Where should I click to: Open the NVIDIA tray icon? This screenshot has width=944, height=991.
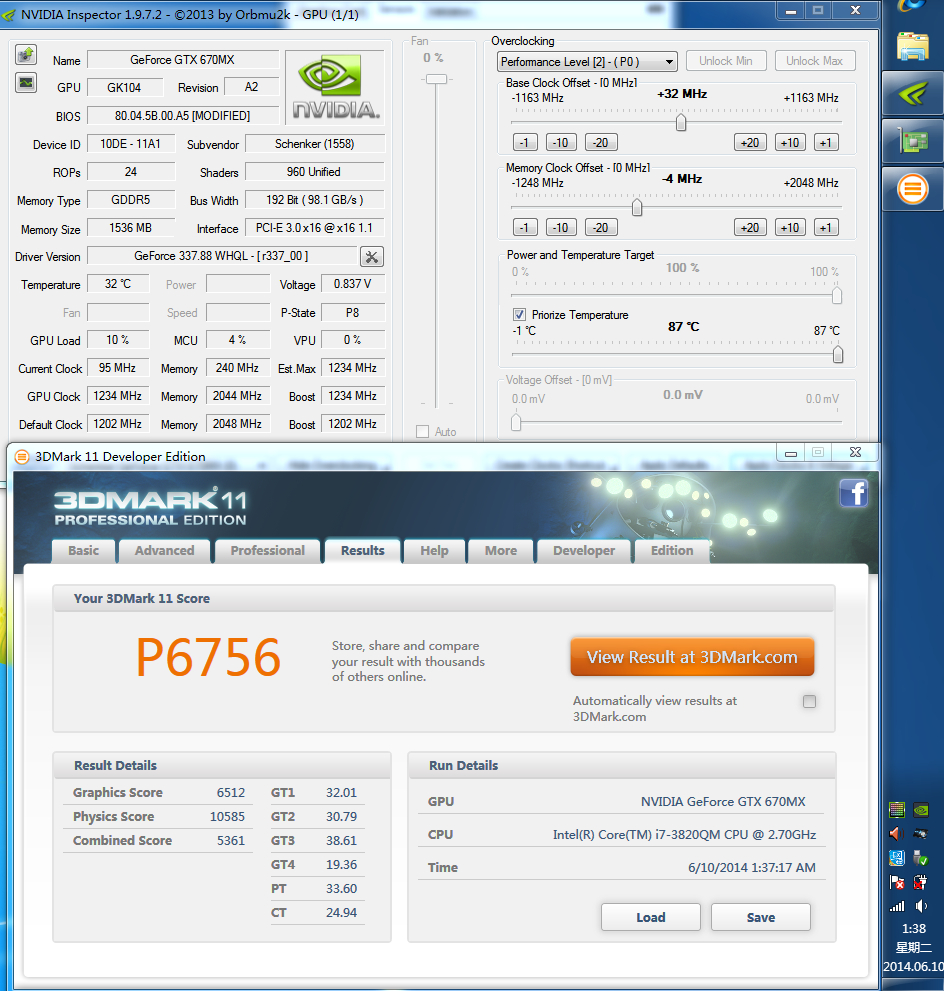click(921, 810)
